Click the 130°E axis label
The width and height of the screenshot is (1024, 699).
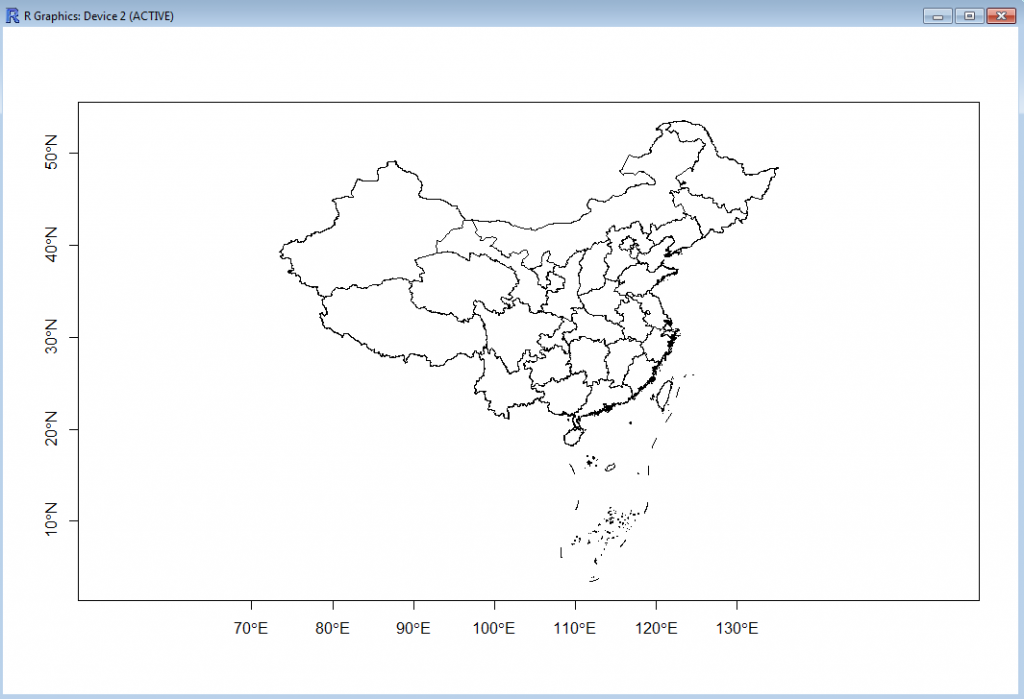point(737,628)
